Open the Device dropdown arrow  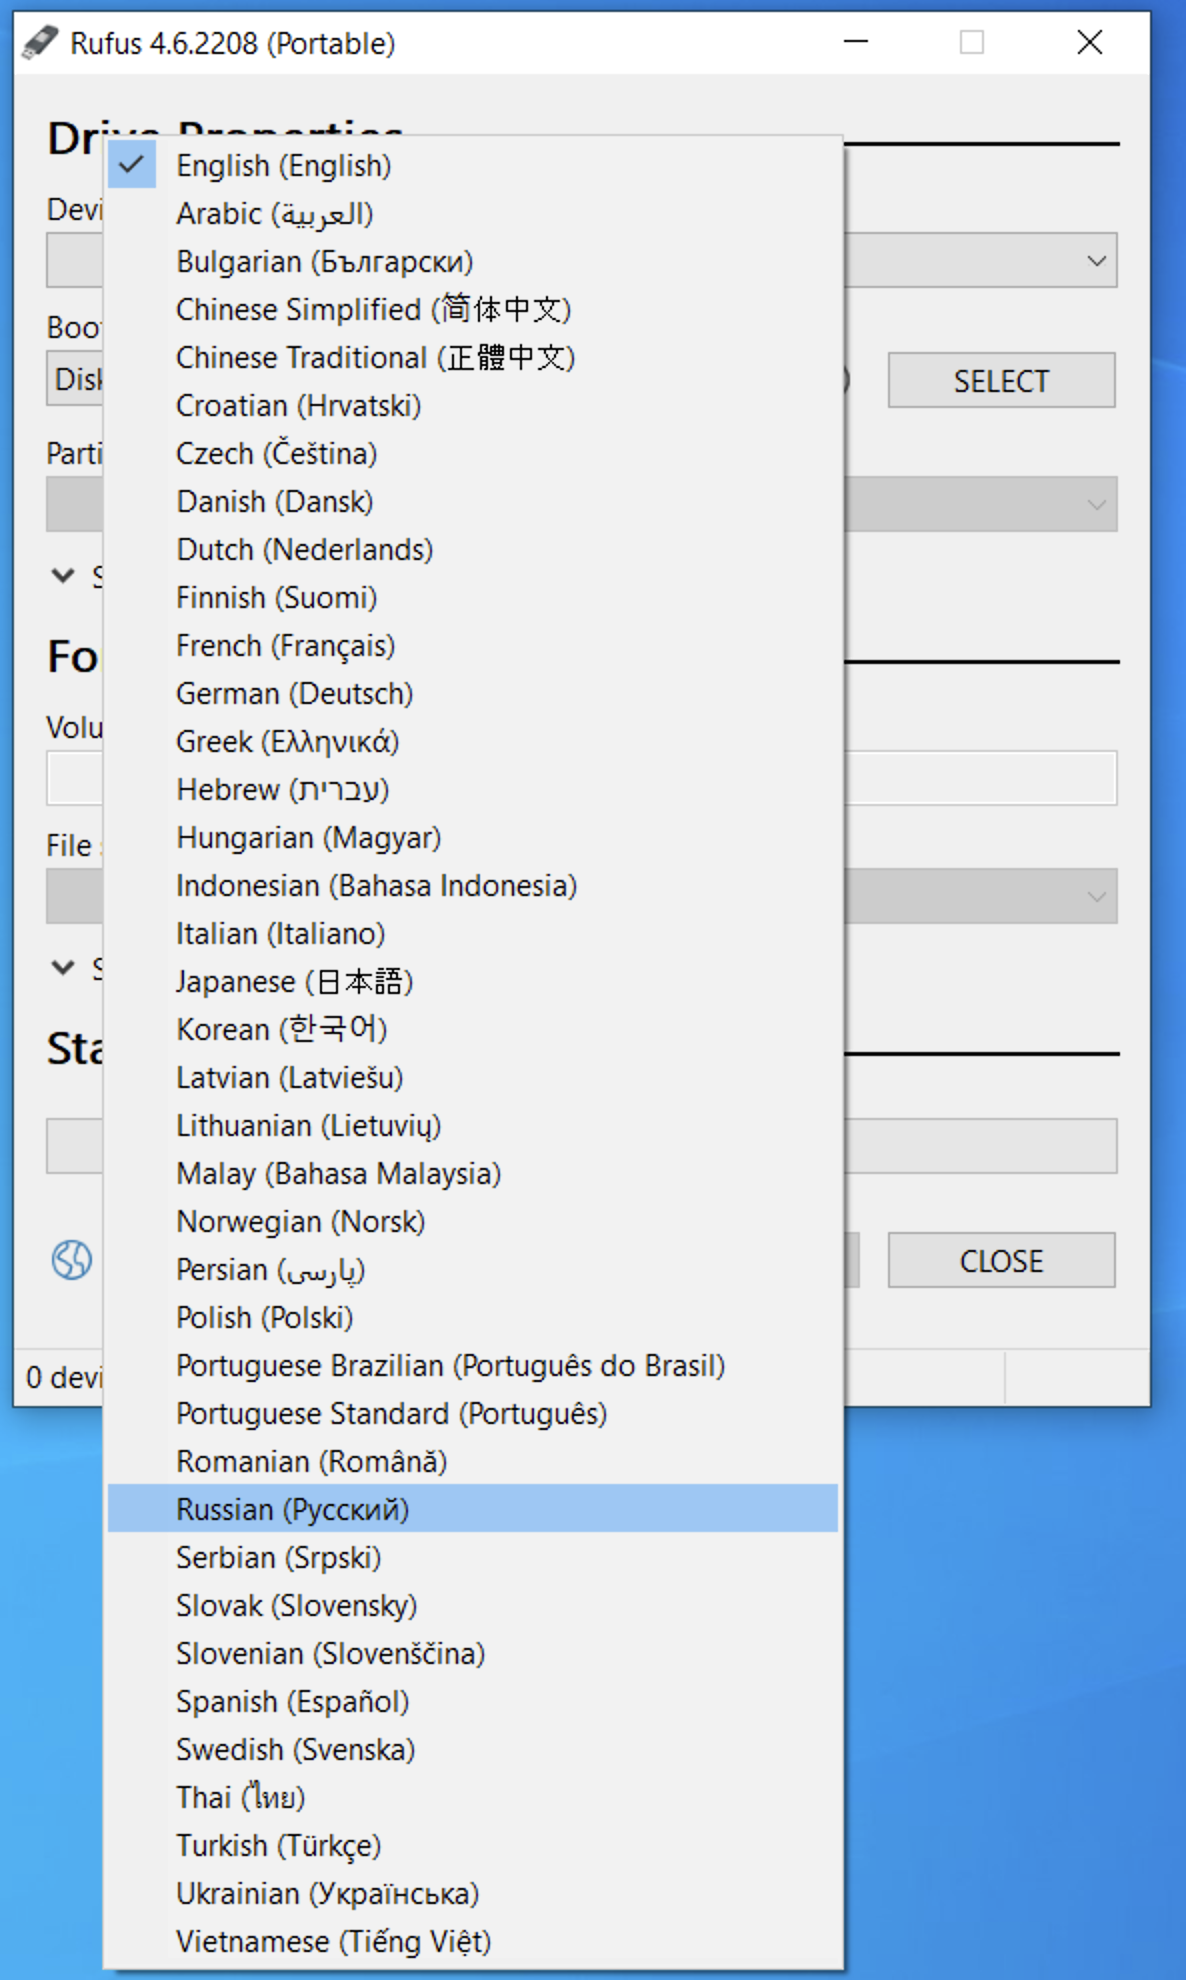1096,261
